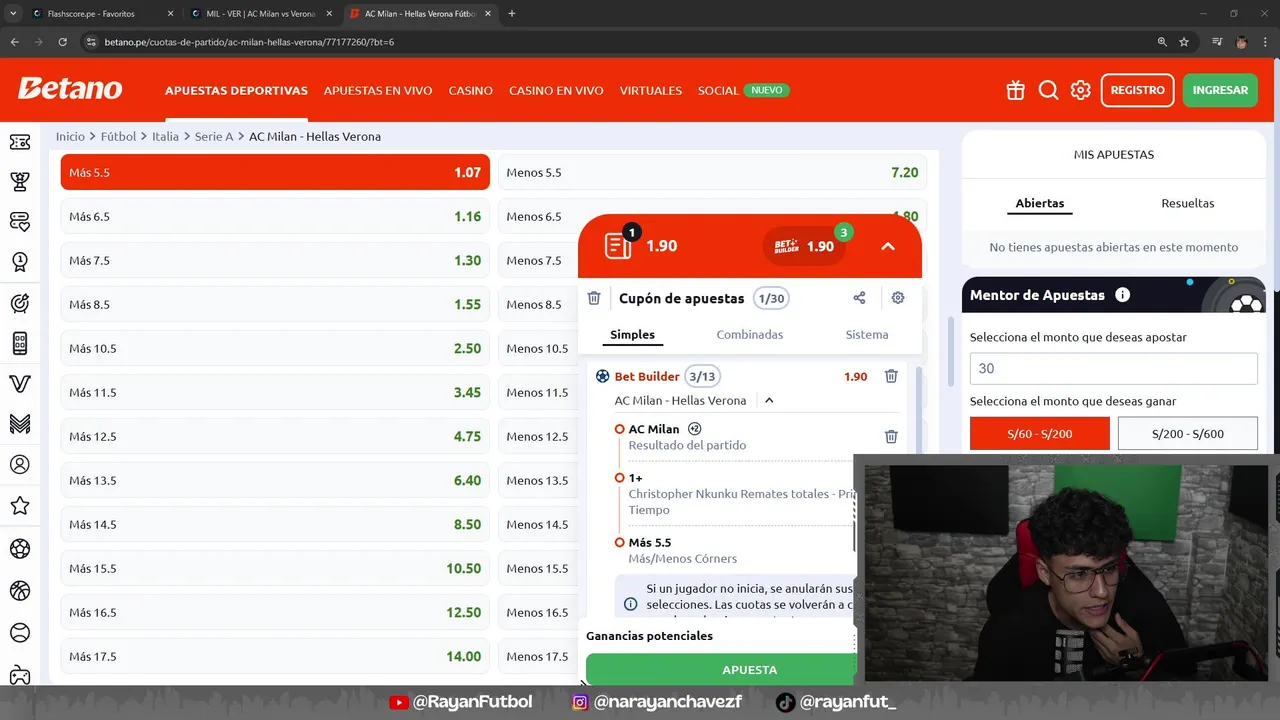
Task: Reload the browser page
Action: click(x=62, y=42)
